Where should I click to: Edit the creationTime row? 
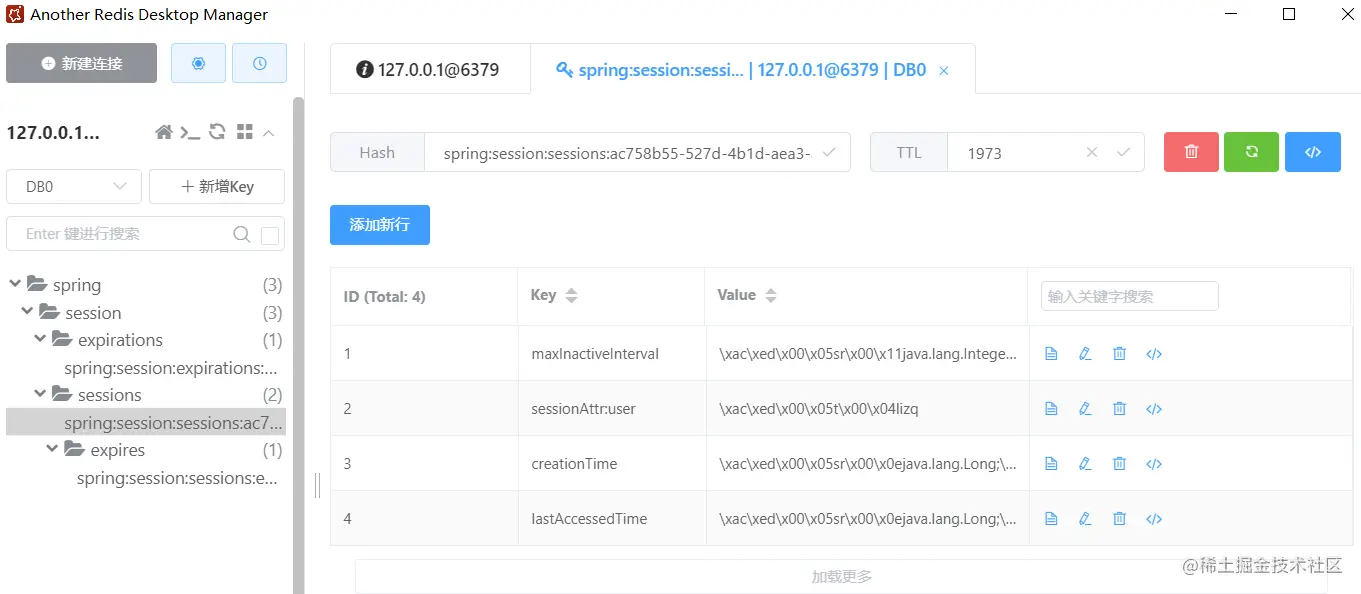point(1085,464)
